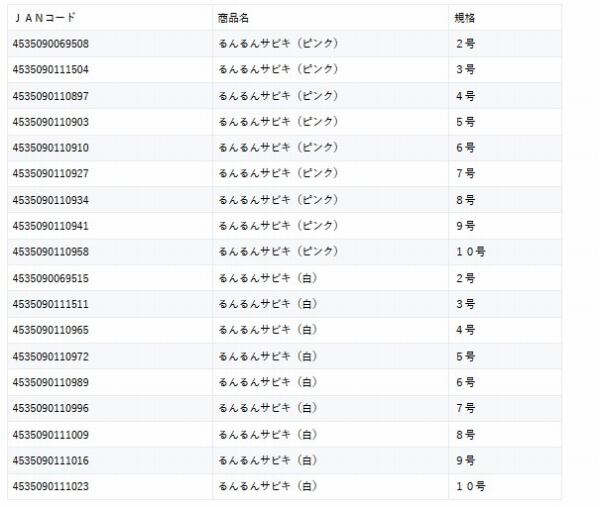Select JAN code 4535090110958

coord(51,252)
